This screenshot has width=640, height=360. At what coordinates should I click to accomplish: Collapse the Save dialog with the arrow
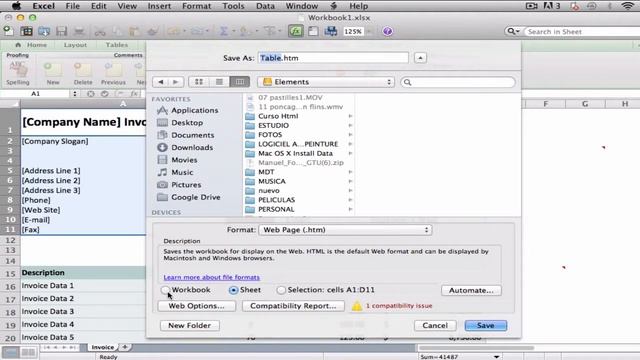420,58
